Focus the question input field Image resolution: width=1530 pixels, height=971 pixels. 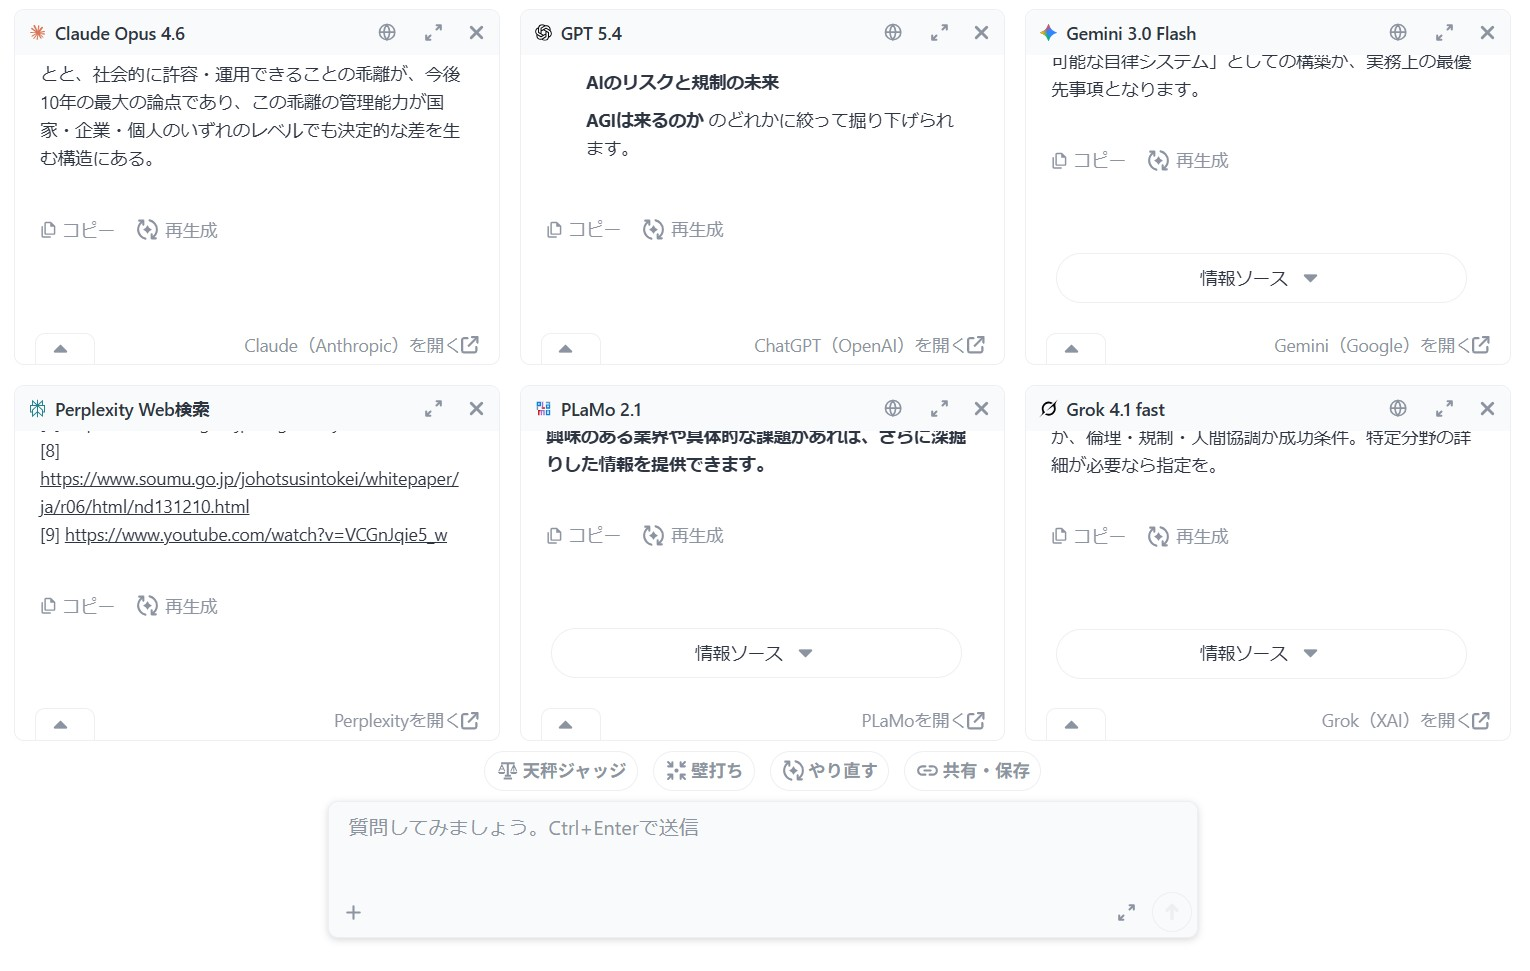tap(762, 848)
